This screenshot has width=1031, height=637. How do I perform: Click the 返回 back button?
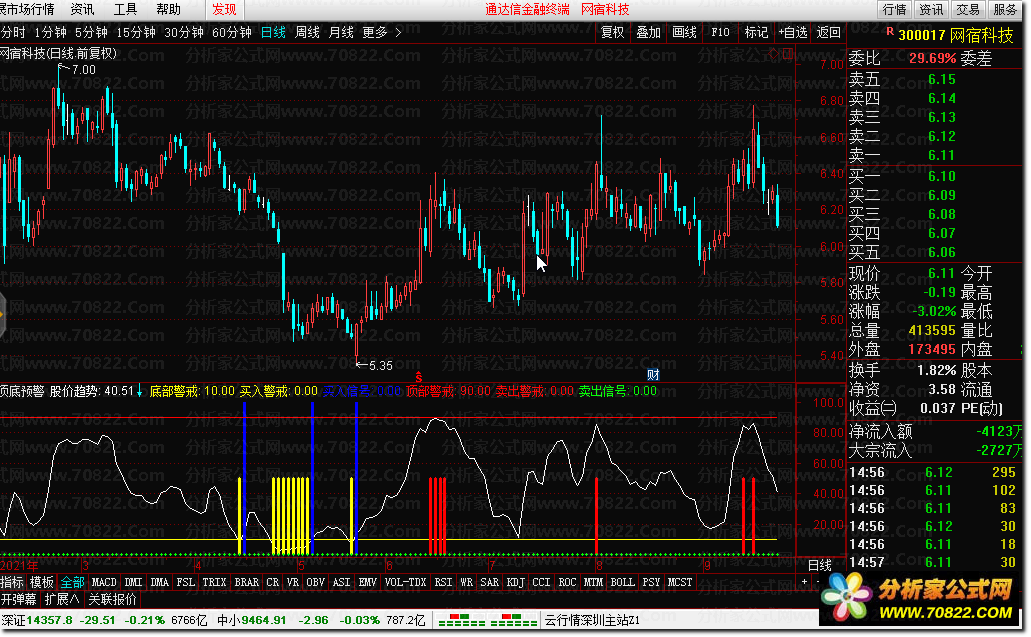[828, 32]
